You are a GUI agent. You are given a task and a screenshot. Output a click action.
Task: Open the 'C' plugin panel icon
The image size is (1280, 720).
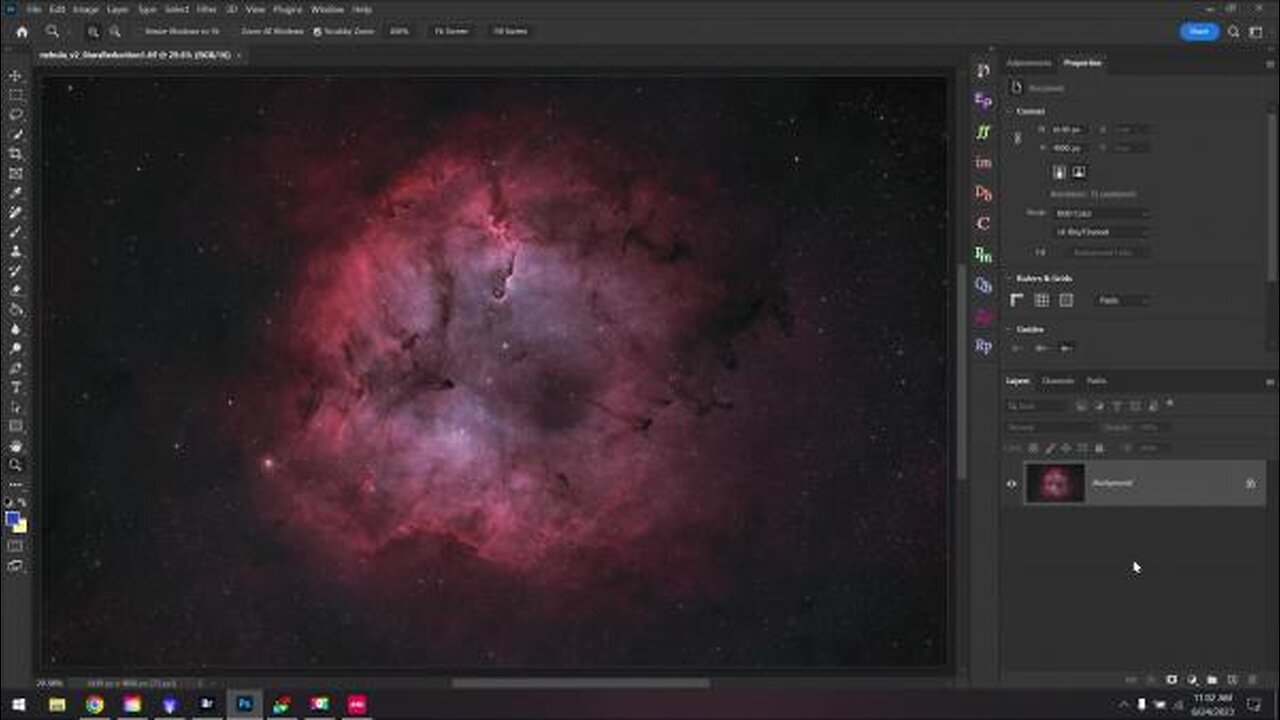[x=984, y=223]
